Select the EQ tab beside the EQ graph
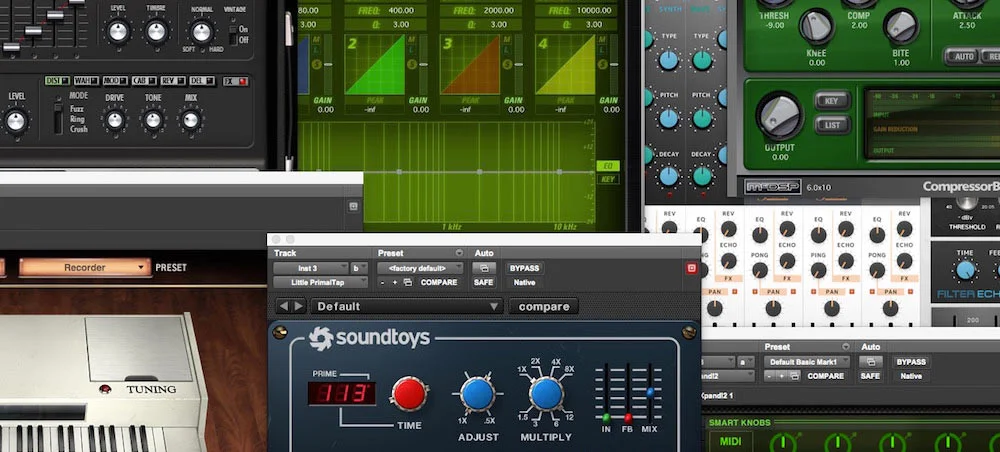1000x452 pixels. click(608, 166)
